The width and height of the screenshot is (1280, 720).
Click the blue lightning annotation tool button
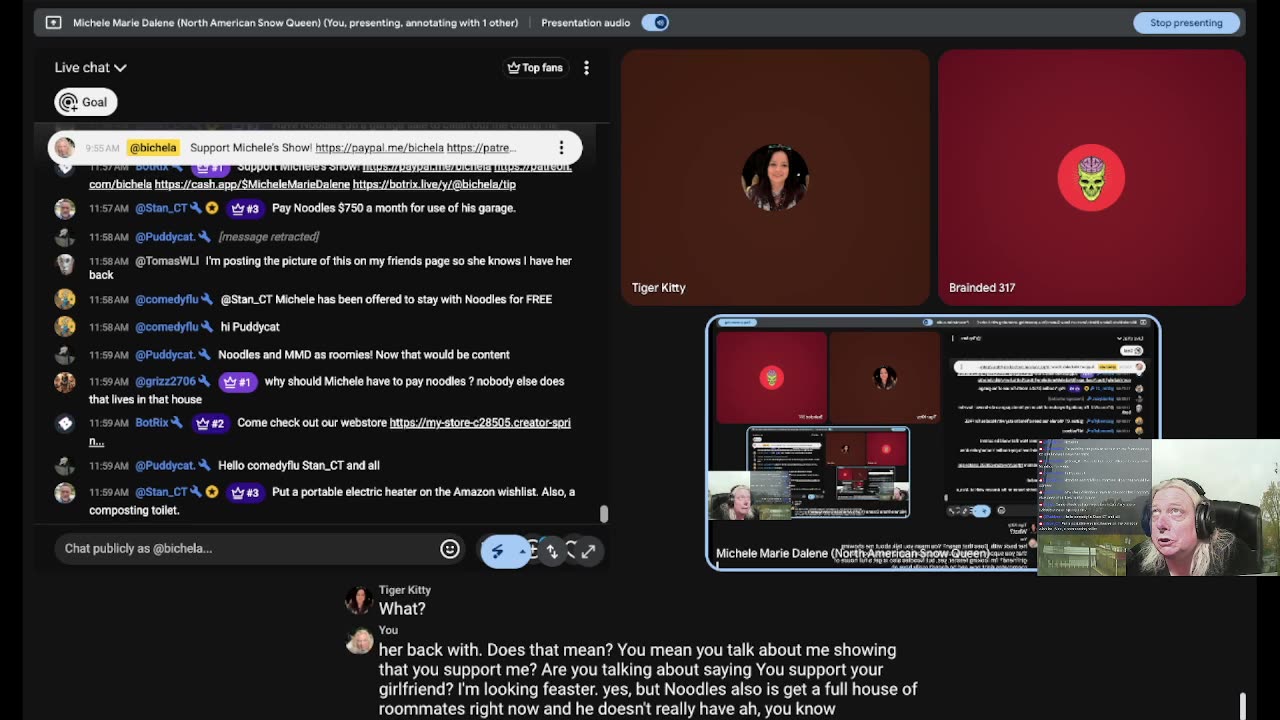[x=497, y=550]
